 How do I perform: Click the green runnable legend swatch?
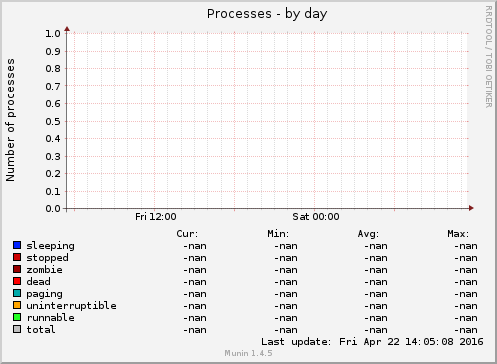point(17,317)
